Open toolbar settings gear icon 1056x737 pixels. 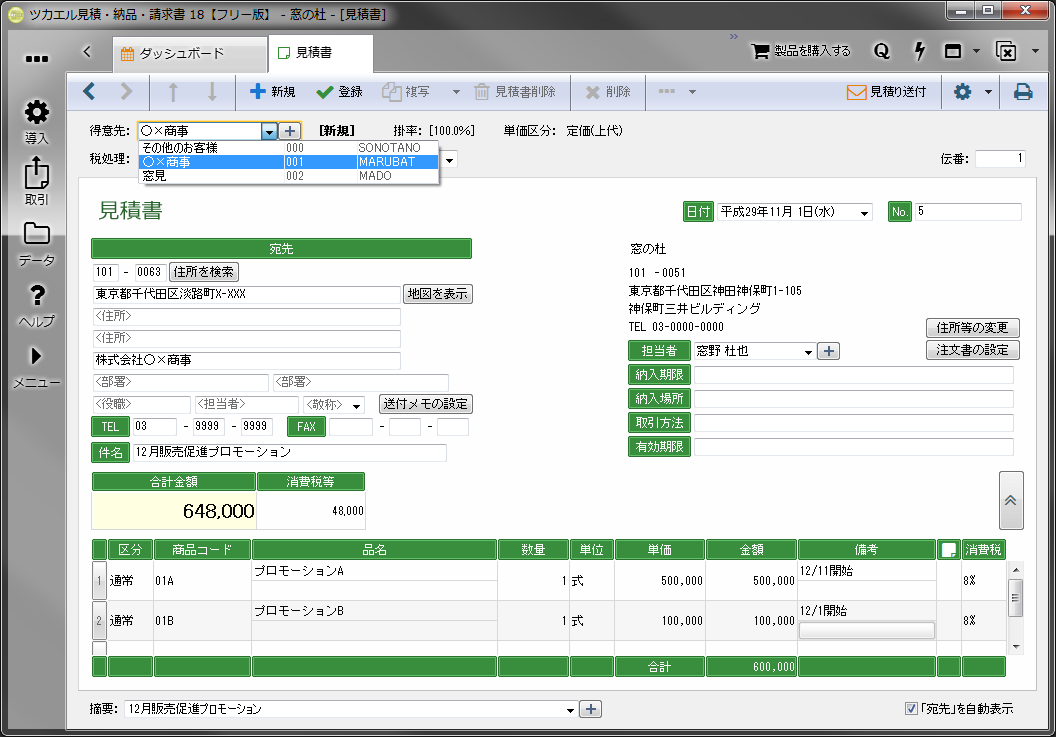click(962, 92)
